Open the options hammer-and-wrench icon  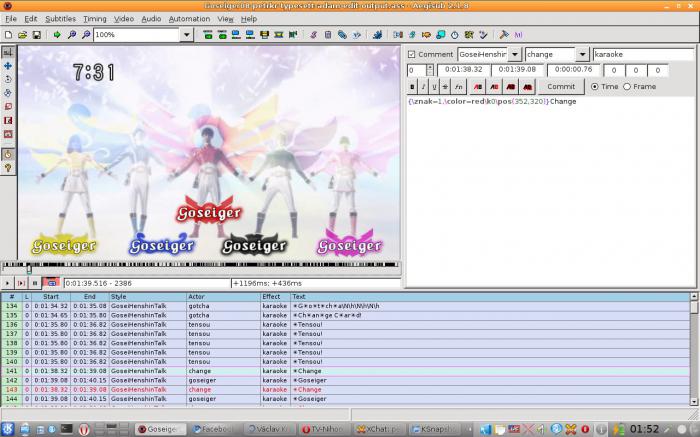(504, 34)
